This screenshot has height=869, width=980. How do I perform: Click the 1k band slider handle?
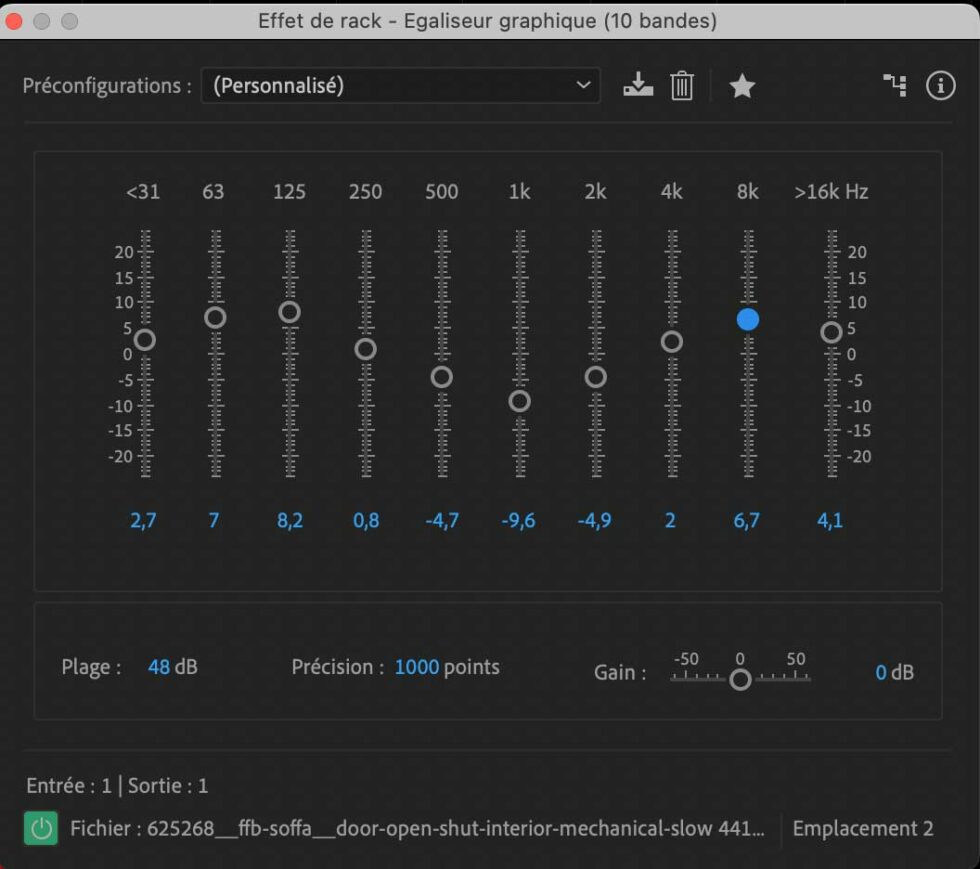(x=519, y=401)
